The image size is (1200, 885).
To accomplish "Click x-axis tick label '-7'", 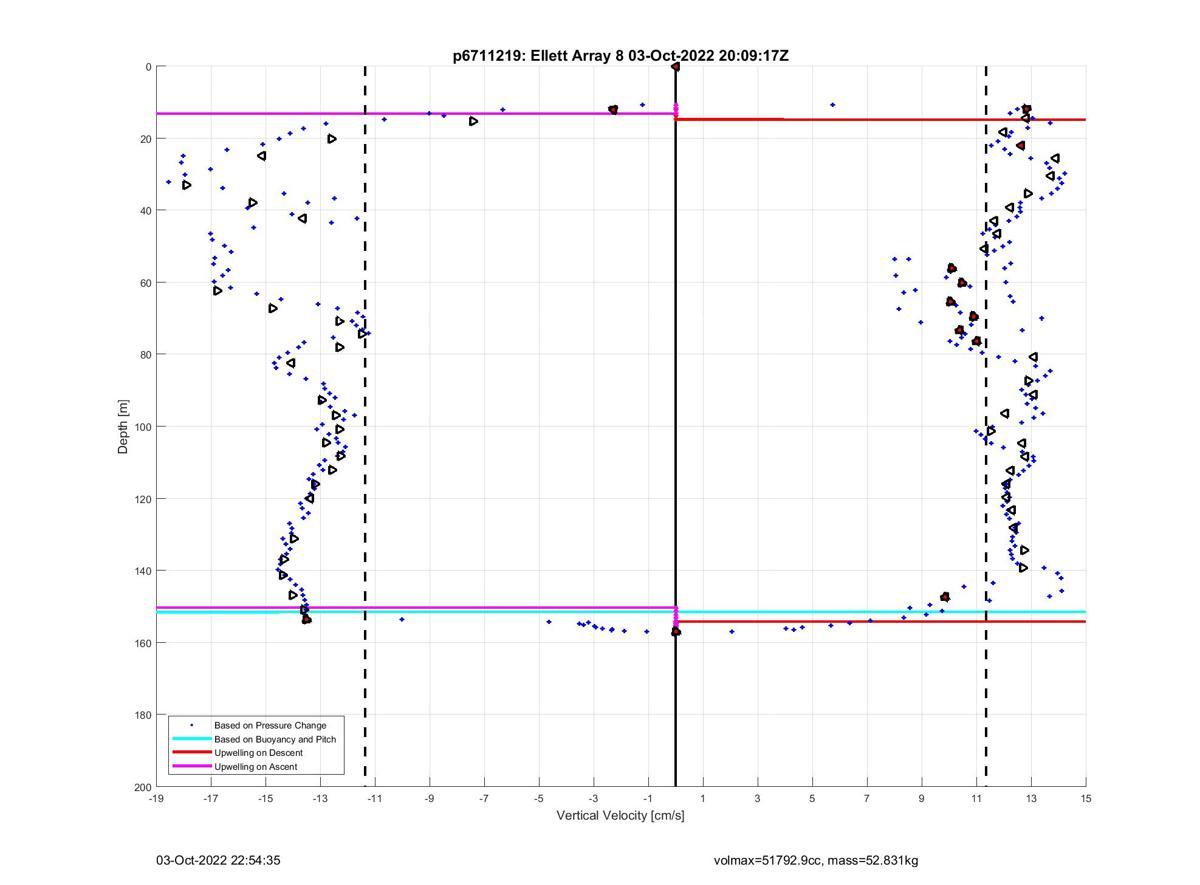I will pyautogui.click(x=484, y=799).
